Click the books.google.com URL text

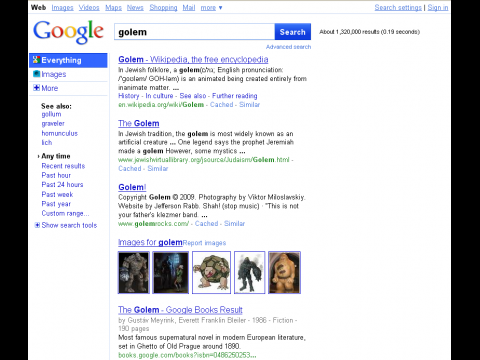[187, 355]
